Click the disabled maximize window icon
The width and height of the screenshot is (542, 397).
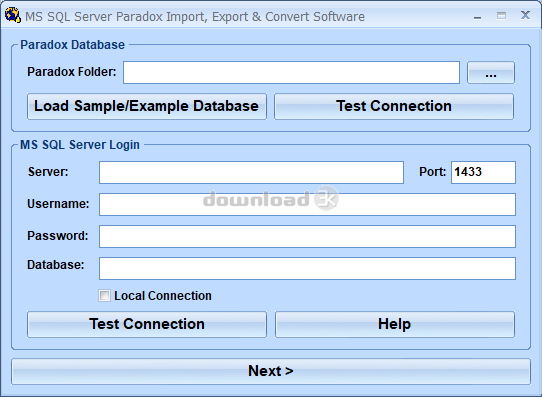tap(501, 16)
